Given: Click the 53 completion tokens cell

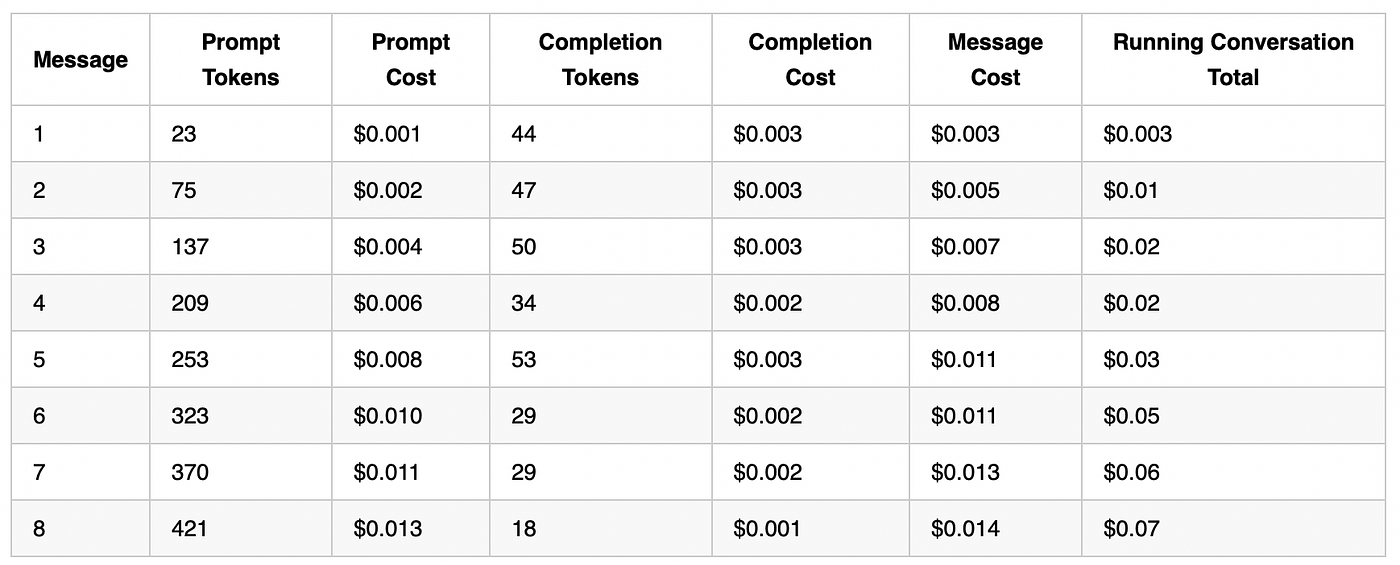Looking at the screenshot, I should point(524,359).
